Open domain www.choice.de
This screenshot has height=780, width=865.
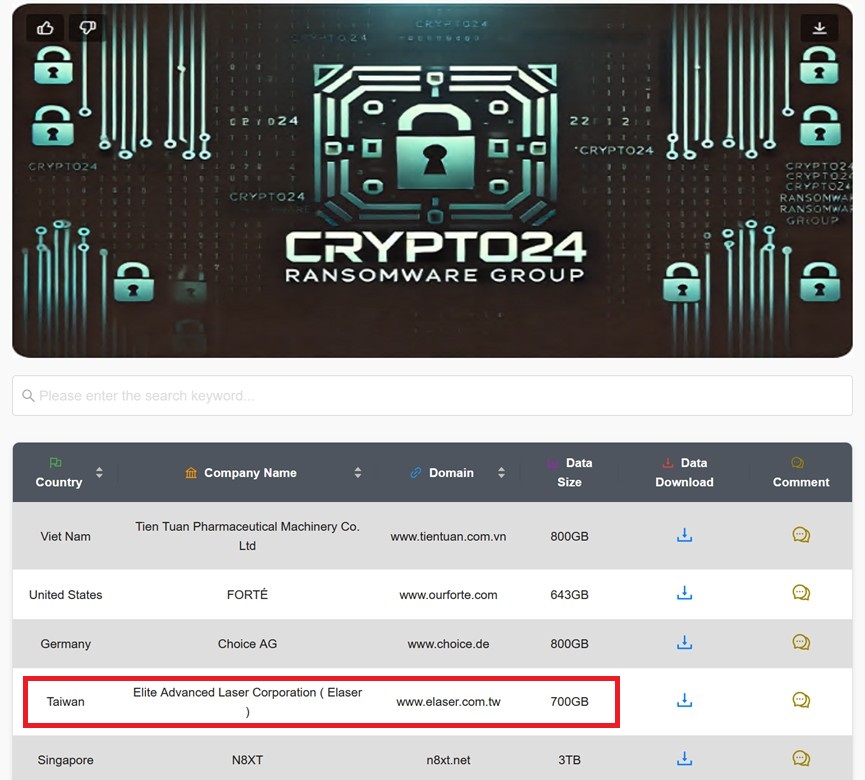pyautogui.click(x=448, y=644)
